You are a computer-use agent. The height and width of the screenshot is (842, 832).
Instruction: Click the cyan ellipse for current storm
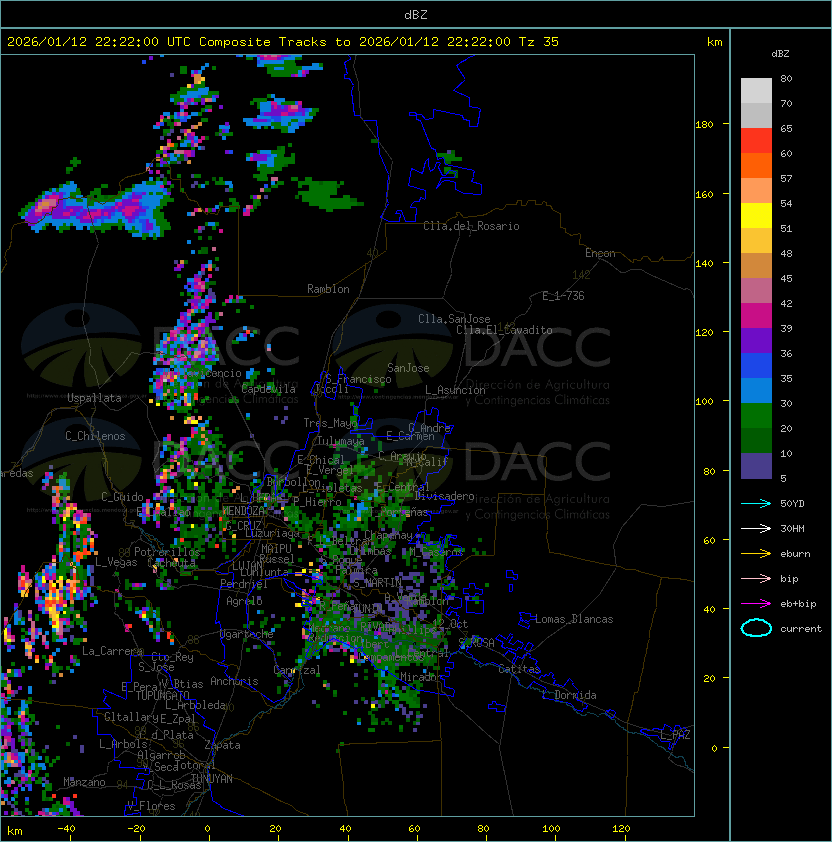tap(756, 628)
